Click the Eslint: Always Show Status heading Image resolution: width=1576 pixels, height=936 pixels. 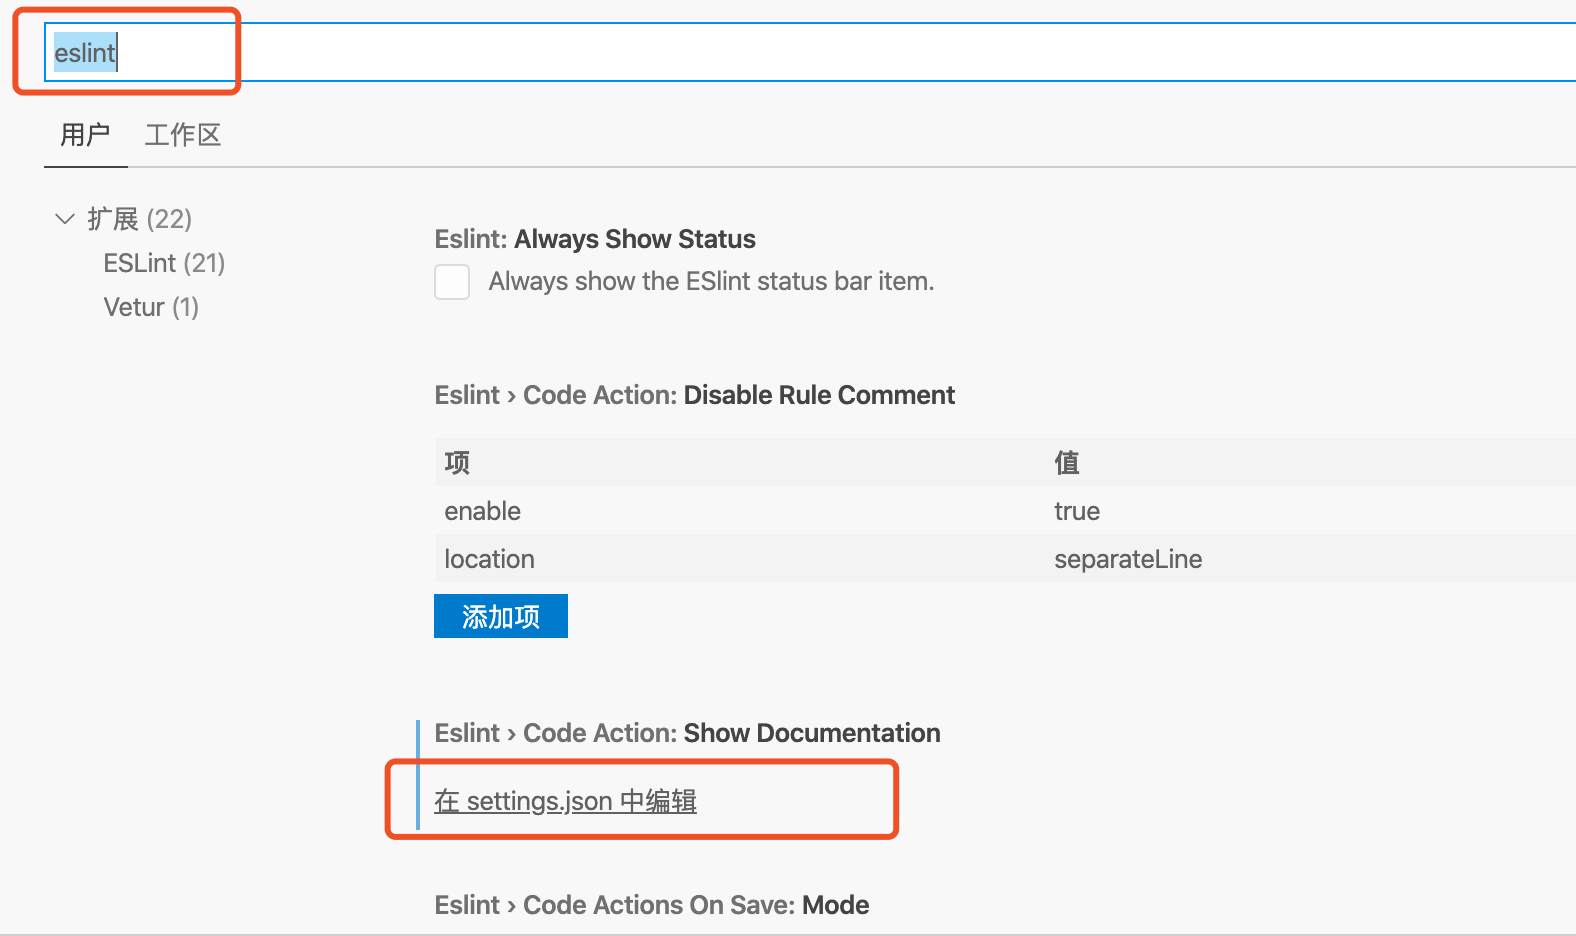tap(595, 239)
